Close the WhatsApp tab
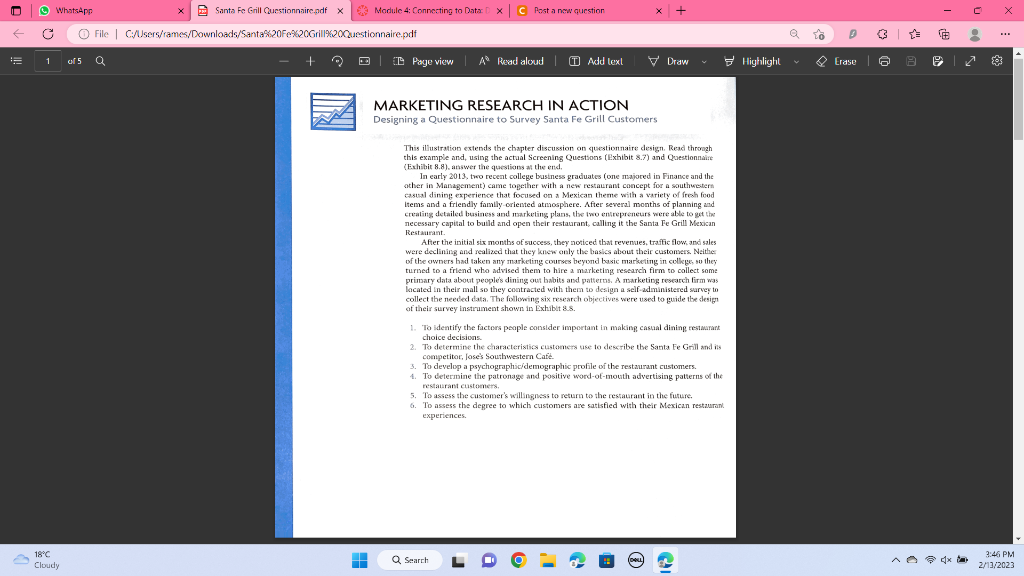 point(181,10)
